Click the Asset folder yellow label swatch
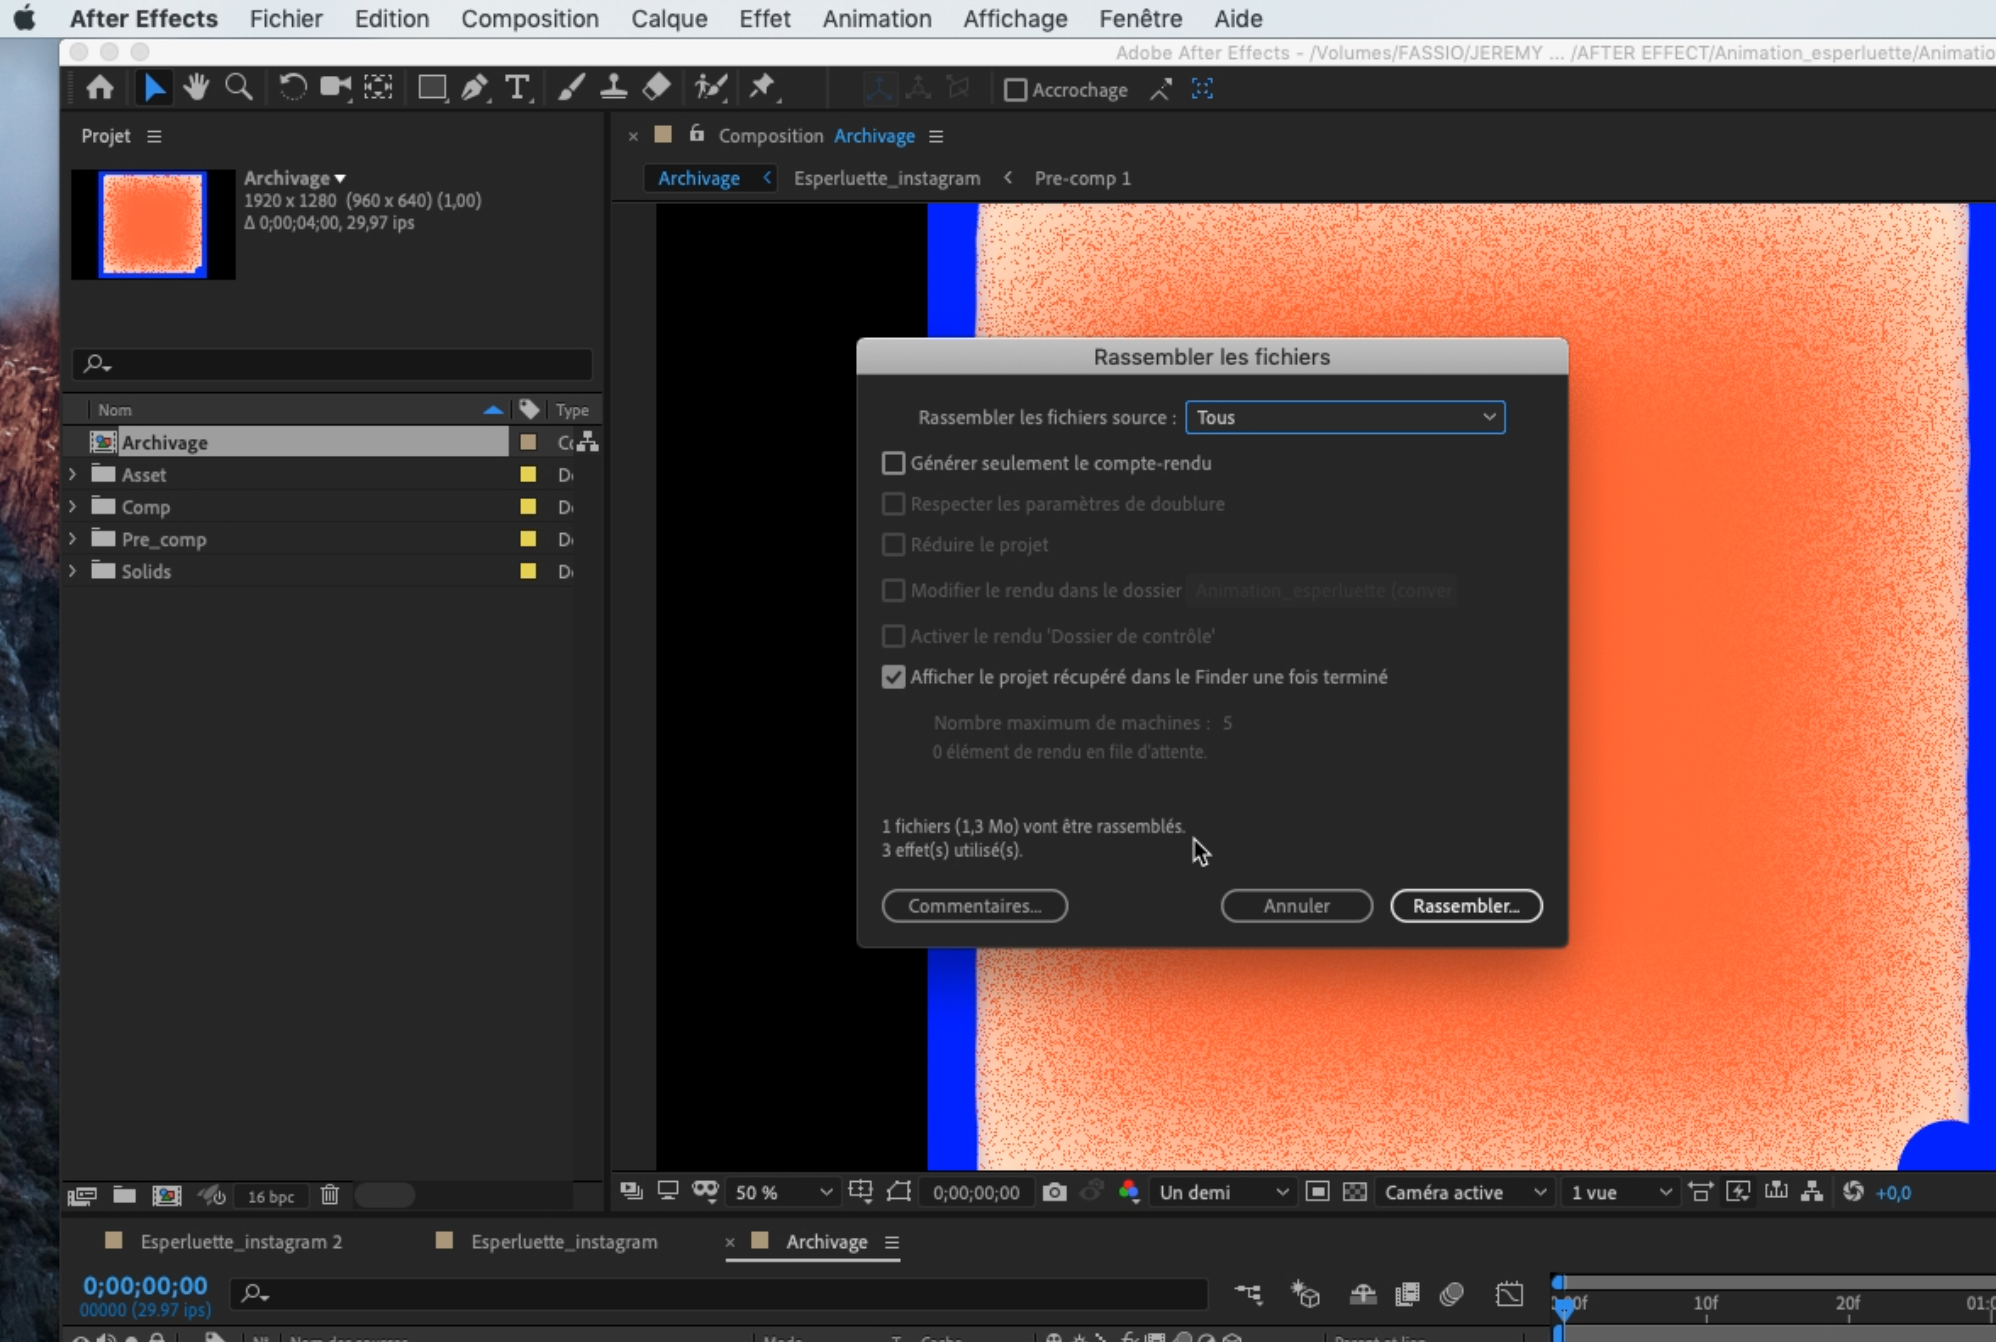The width and height of the screenshot is (1996, 1342). pos(528,474)
